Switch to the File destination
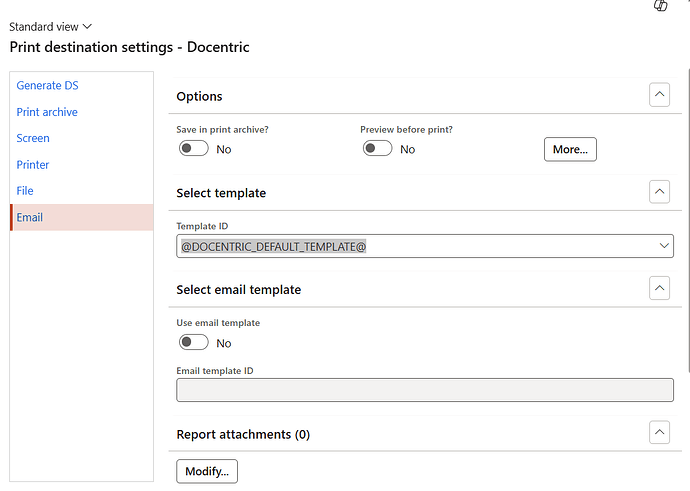This screenshot has height=491, width=690. (x=25, y=191)
